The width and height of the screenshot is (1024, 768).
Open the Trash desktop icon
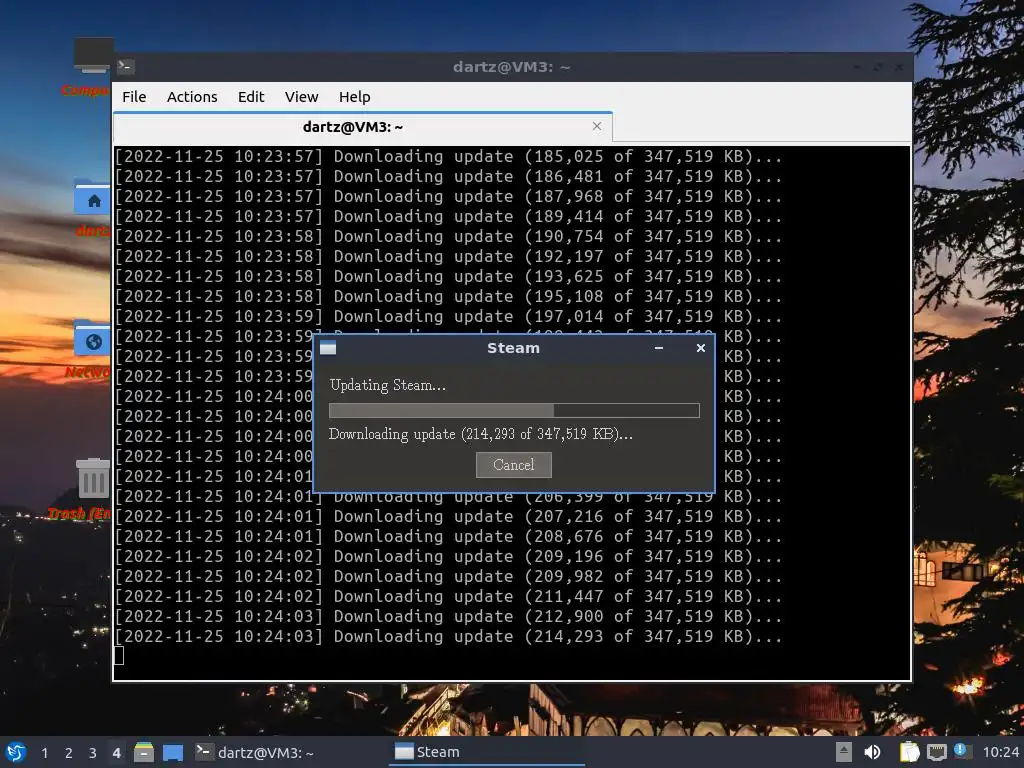pos(91,488)
